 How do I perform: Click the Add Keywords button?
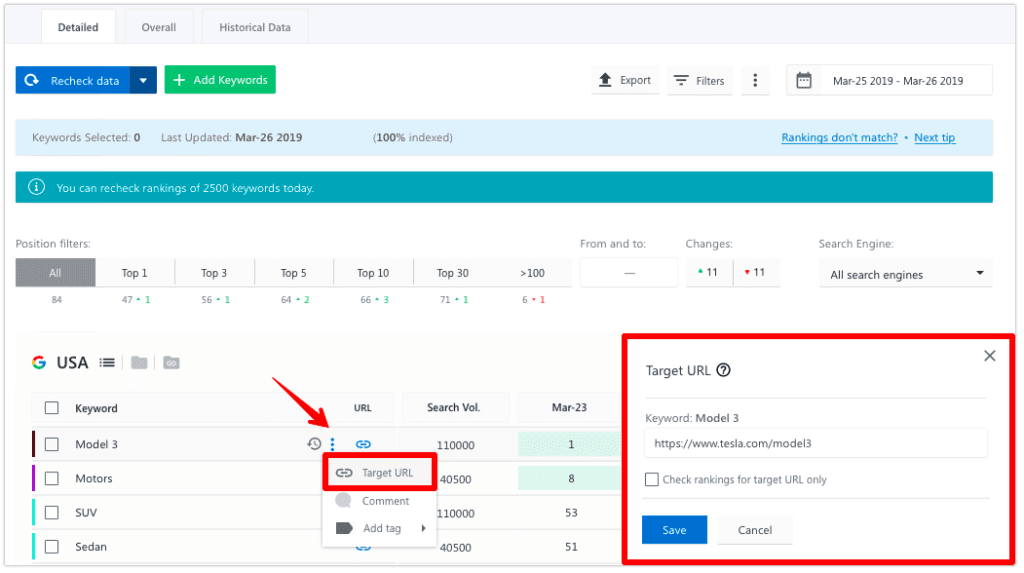pos(220,80)
